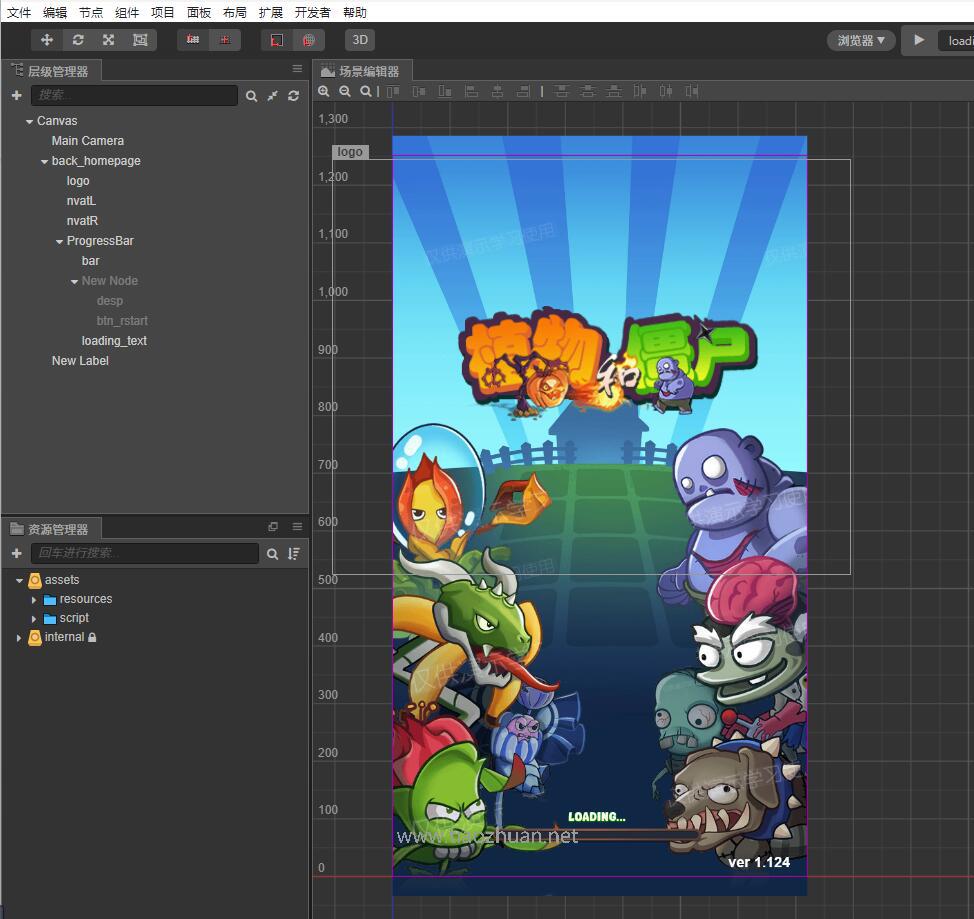Expand the internal assets folder
Viewport: 974px width, 919px height.
(19, 638)
